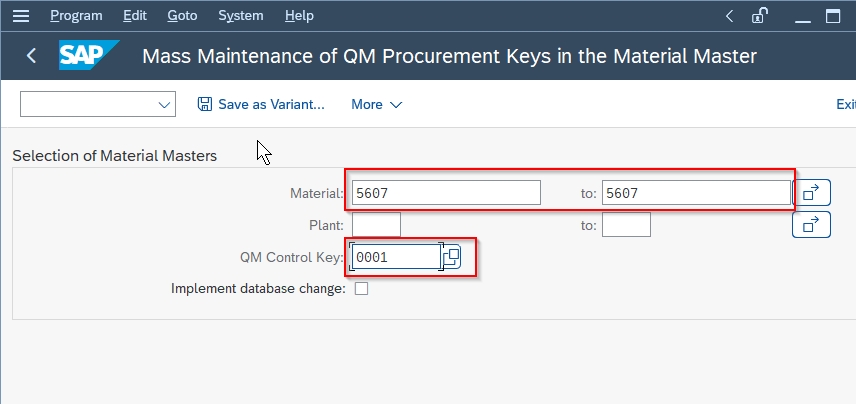Expand the command field dropdown
Image resolution: width=856 pixels, height=404 pixels.
click(x=165, y=104)
